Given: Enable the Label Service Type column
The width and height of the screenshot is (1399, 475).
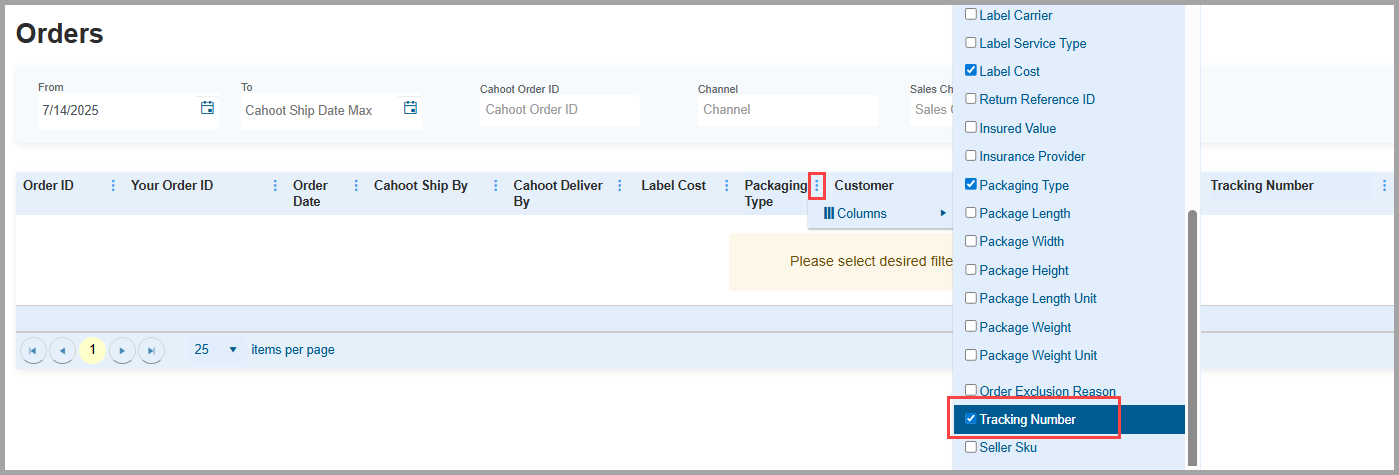Looking at the screenshot, I should [970, 43].
